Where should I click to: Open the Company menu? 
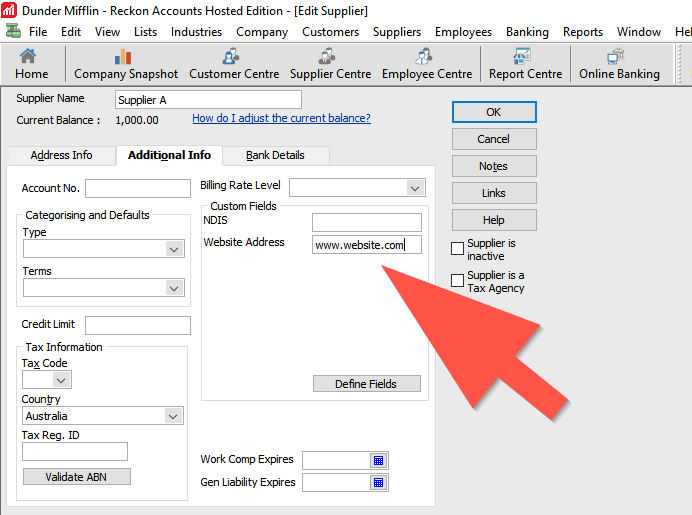point(262,32)
